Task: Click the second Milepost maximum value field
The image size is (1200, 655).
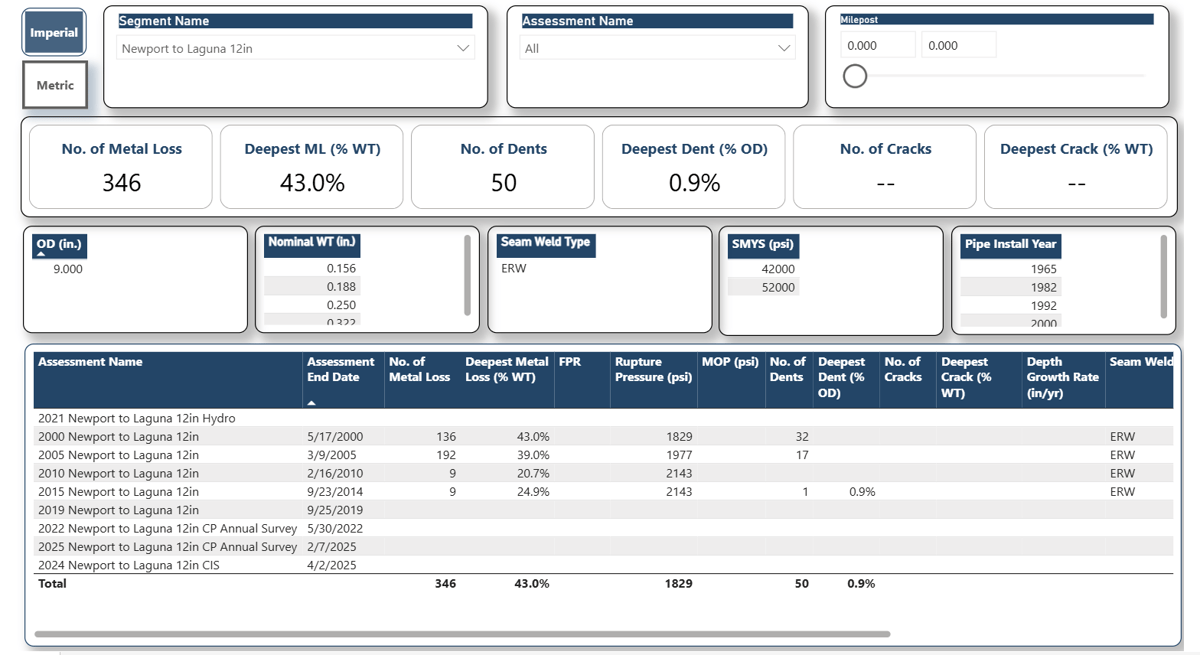Action: coord(957,45)
